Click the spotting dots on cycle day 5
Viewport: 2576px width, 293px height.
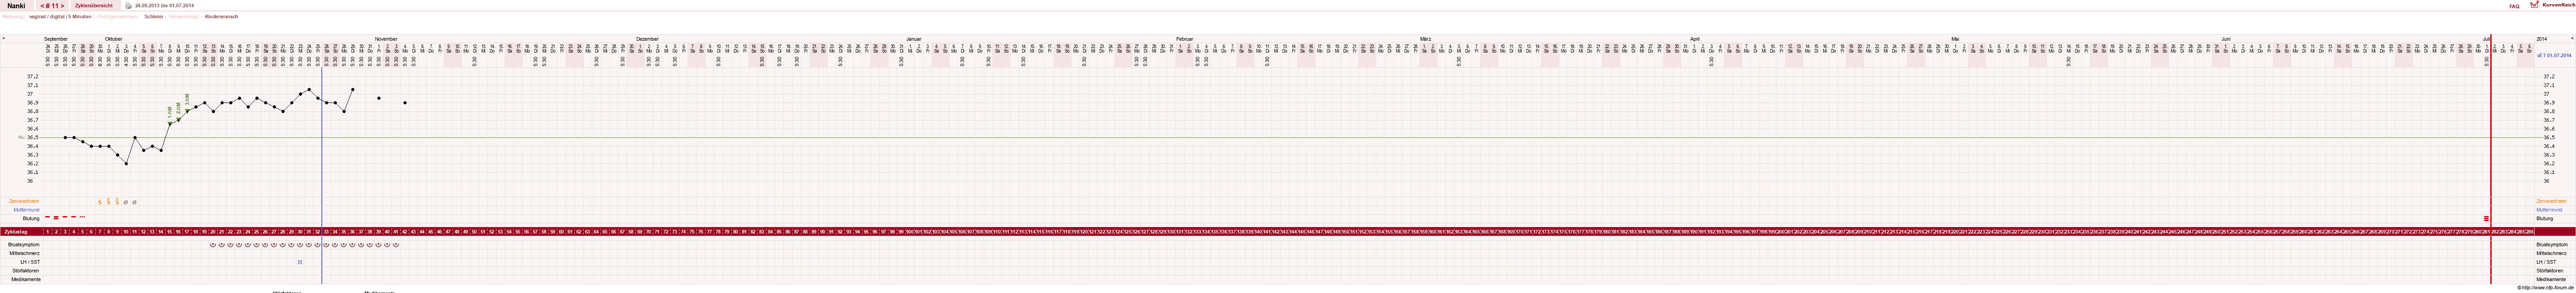coord(82,217)
